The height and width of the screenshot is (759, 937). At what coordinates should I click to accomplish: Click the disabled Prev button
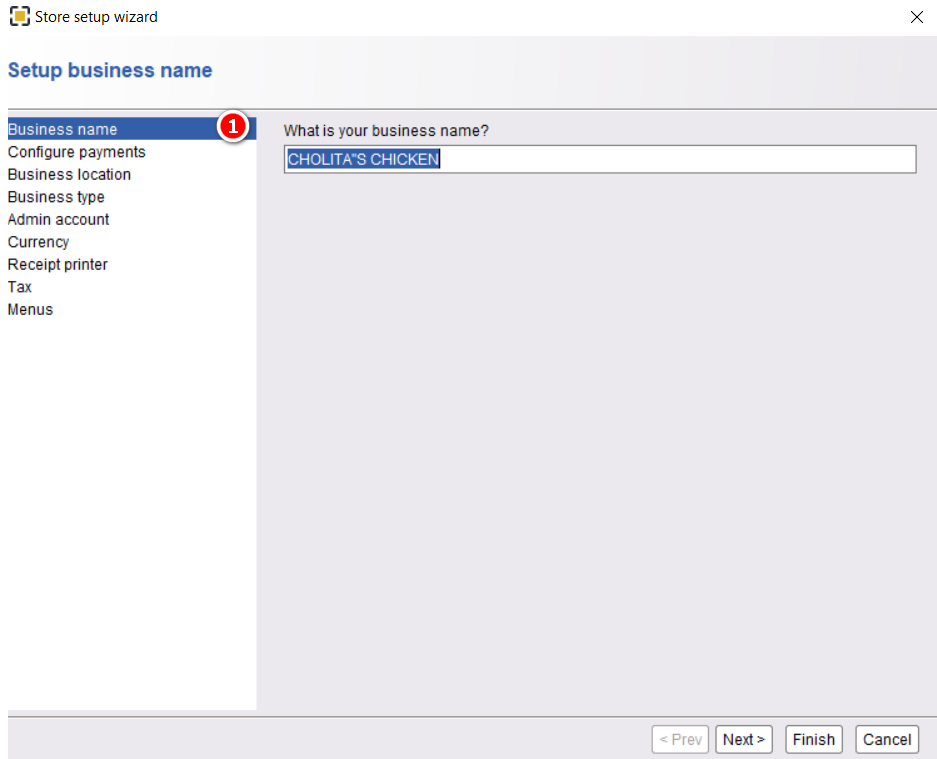[x=680, y=739]
